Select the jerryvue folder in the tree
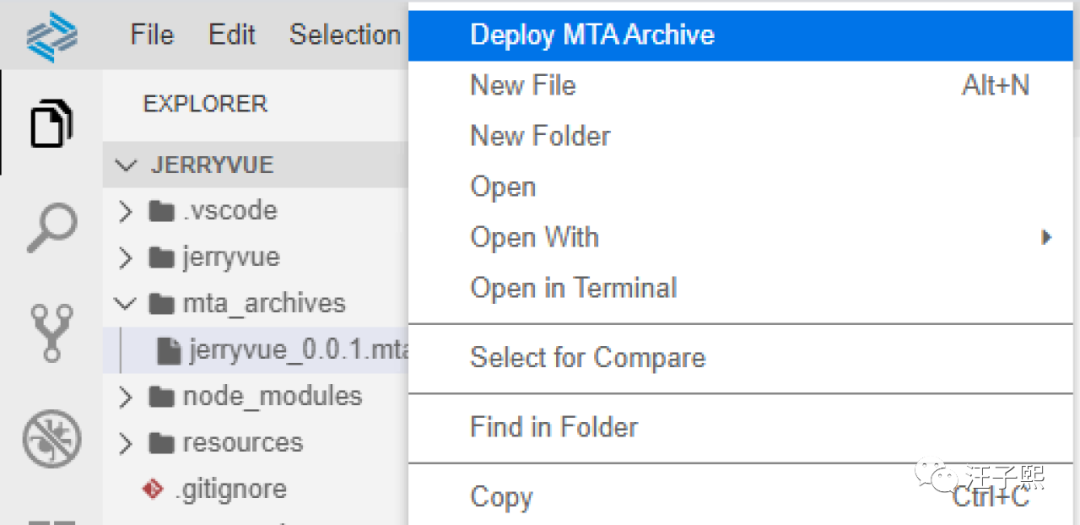The height and width of the screenshot is (525, 1080). [230, 258]
